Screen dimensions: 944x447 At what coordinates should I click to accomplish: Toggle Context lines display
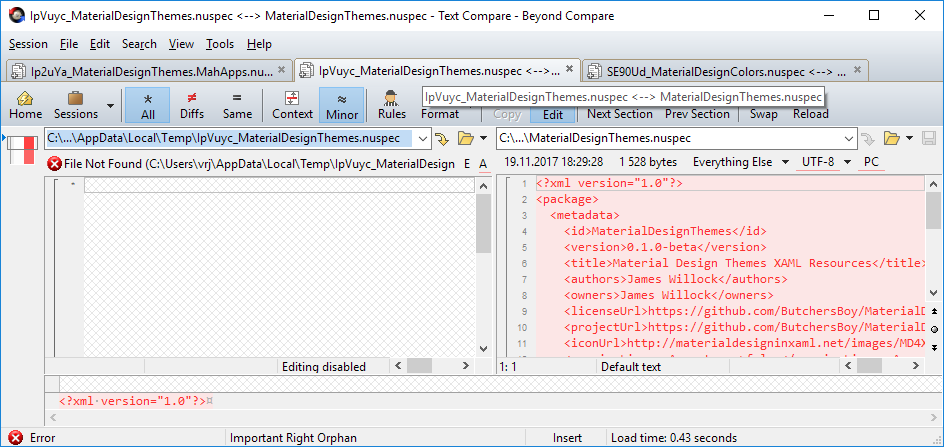(x=293, y=105)
